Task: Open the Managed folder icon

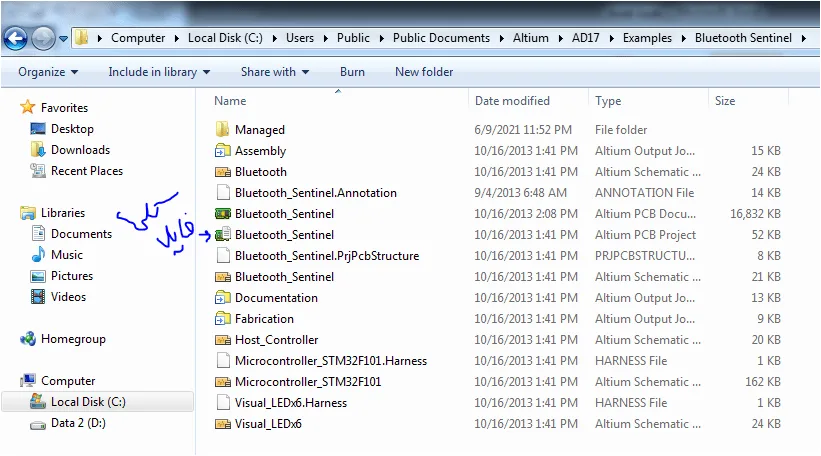Action: point(223,129)
